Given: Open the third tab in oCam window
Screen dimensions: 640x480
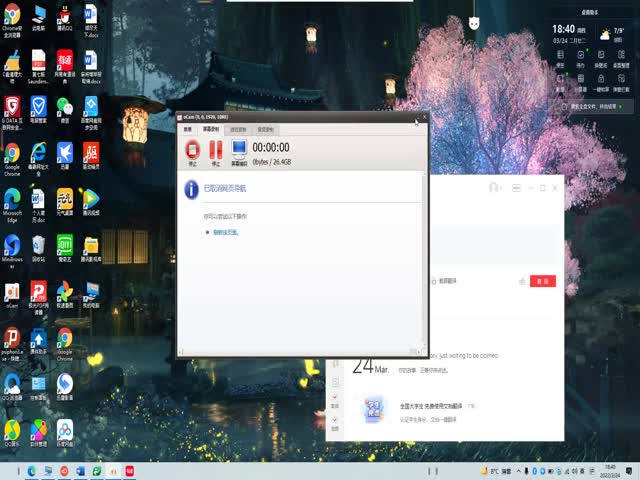Looking at the screenshot, I should pyautogui.click(x=238, y=129).
